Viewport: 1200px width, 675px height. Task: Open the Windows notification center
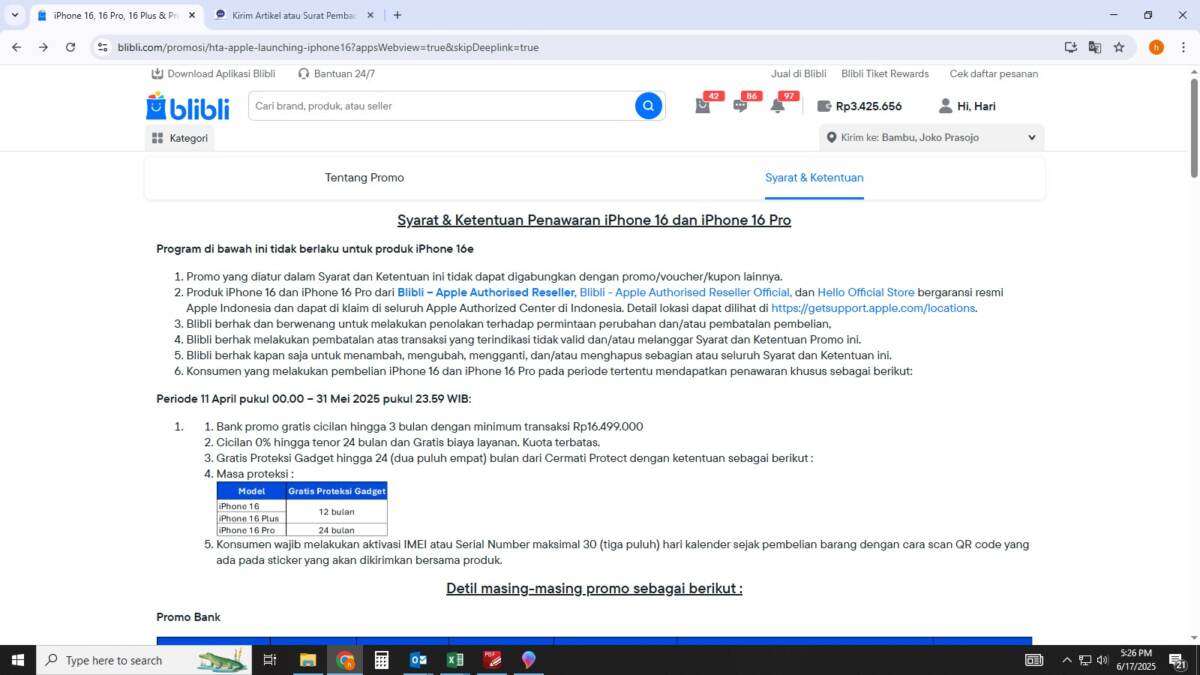(x=1178, y=660)
